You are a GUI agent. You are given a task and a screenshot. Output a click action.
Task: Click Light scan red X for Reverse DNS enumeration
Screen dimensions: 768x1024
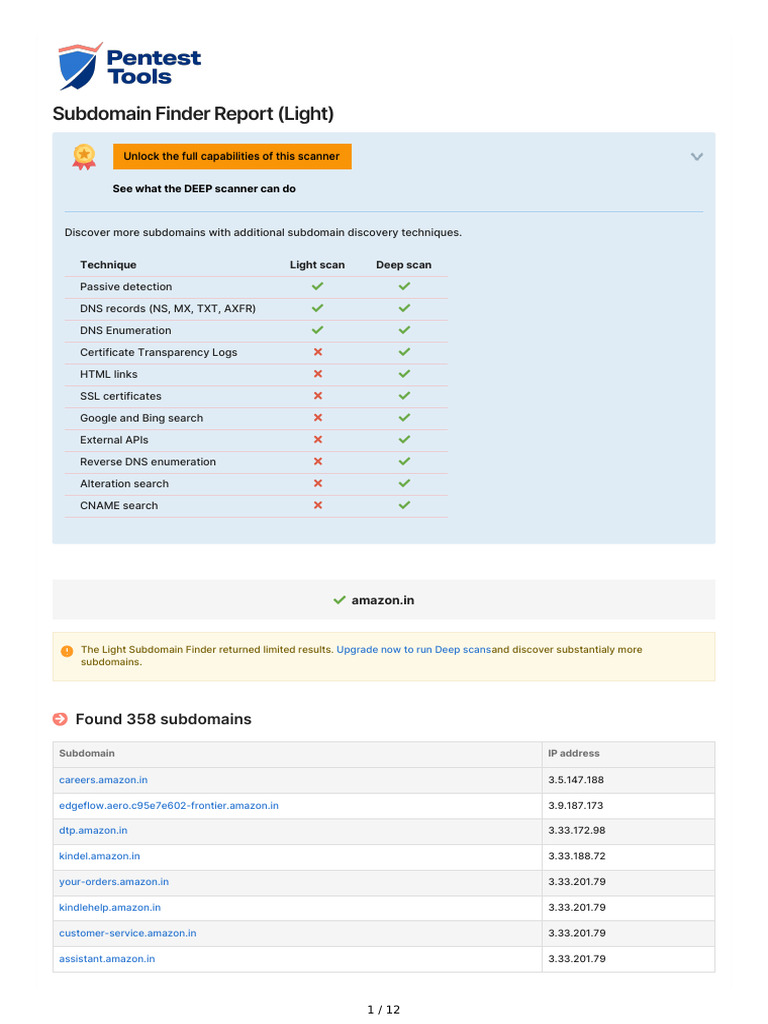318,461
